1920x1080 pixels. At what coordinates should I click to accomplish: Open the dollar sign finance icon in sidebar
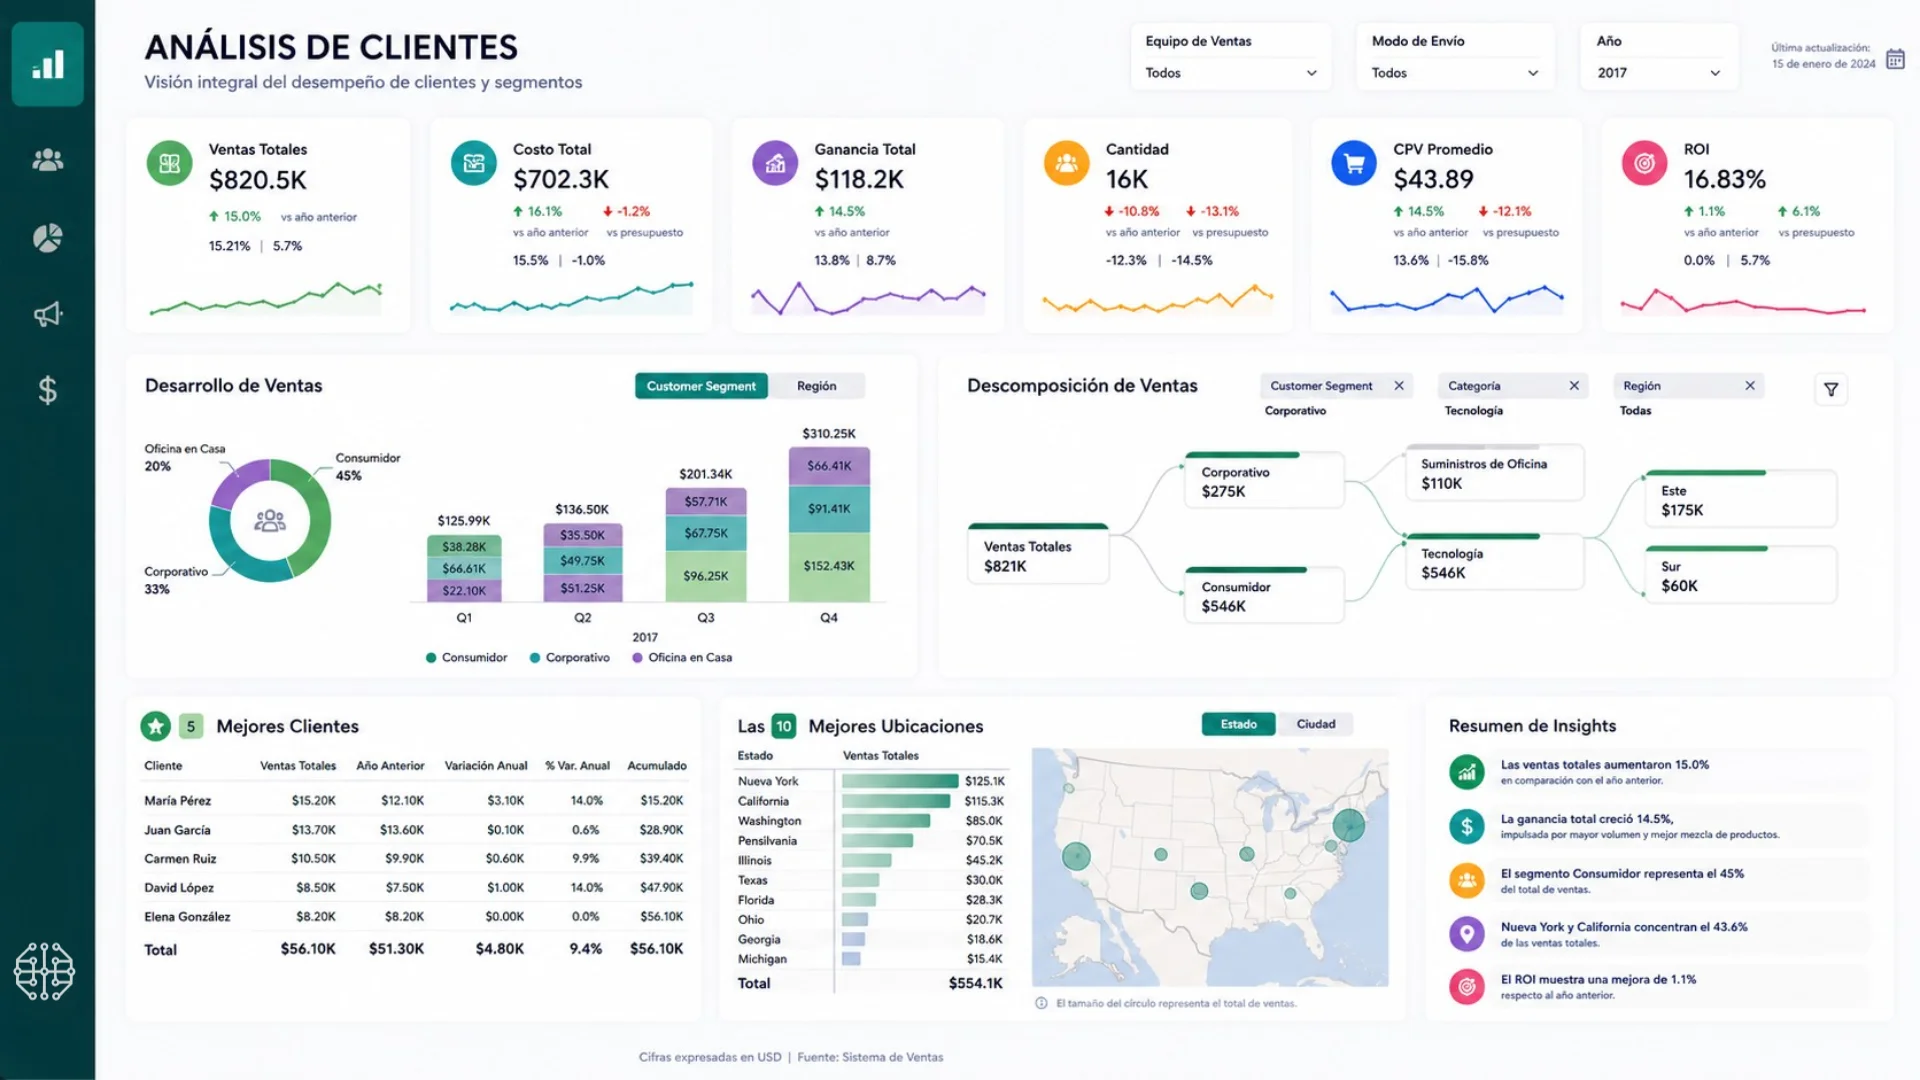[47, 390]
